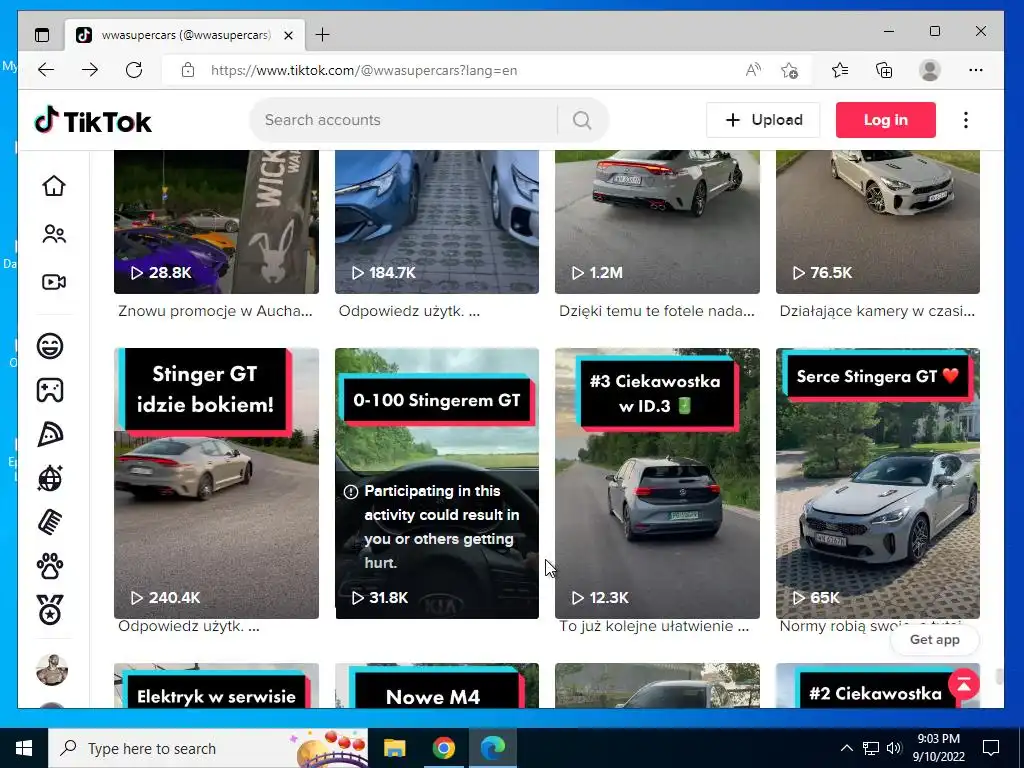Open Read aloud icon in address bar
The width and height of the screenshot is (1024, 768).
pos(753,70)
